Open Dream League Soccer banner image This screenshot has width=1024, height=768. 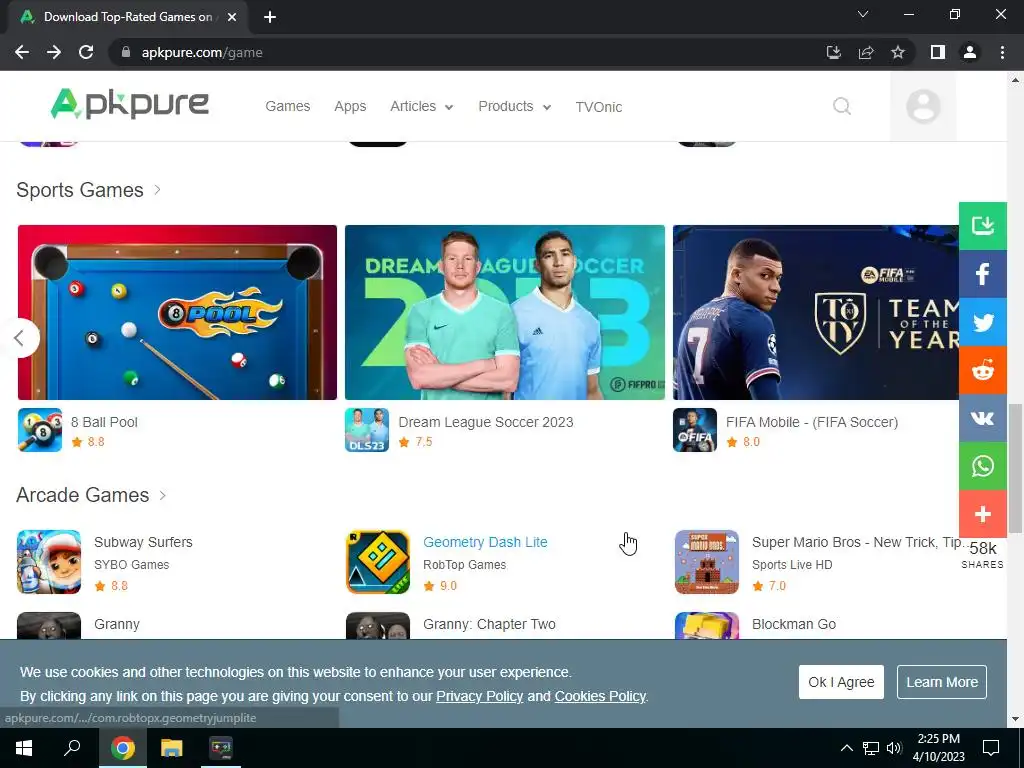coord(505,312)
